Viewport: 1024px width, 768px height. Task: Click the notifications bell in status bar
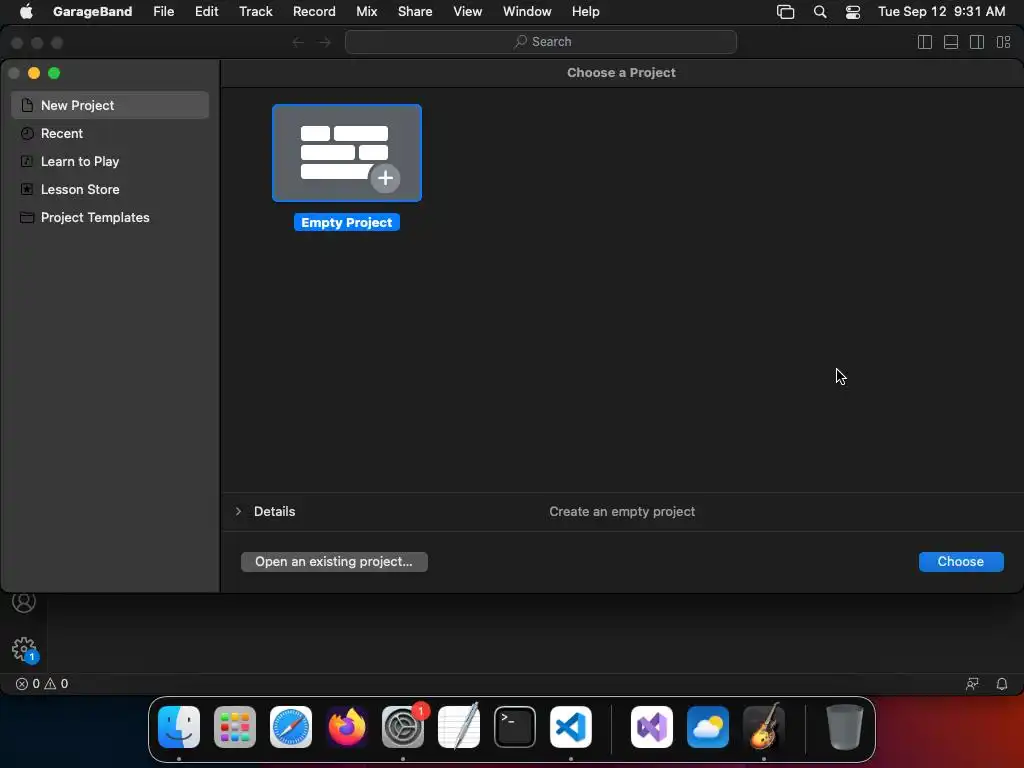pyautogui.click(x=1001, y=684)
